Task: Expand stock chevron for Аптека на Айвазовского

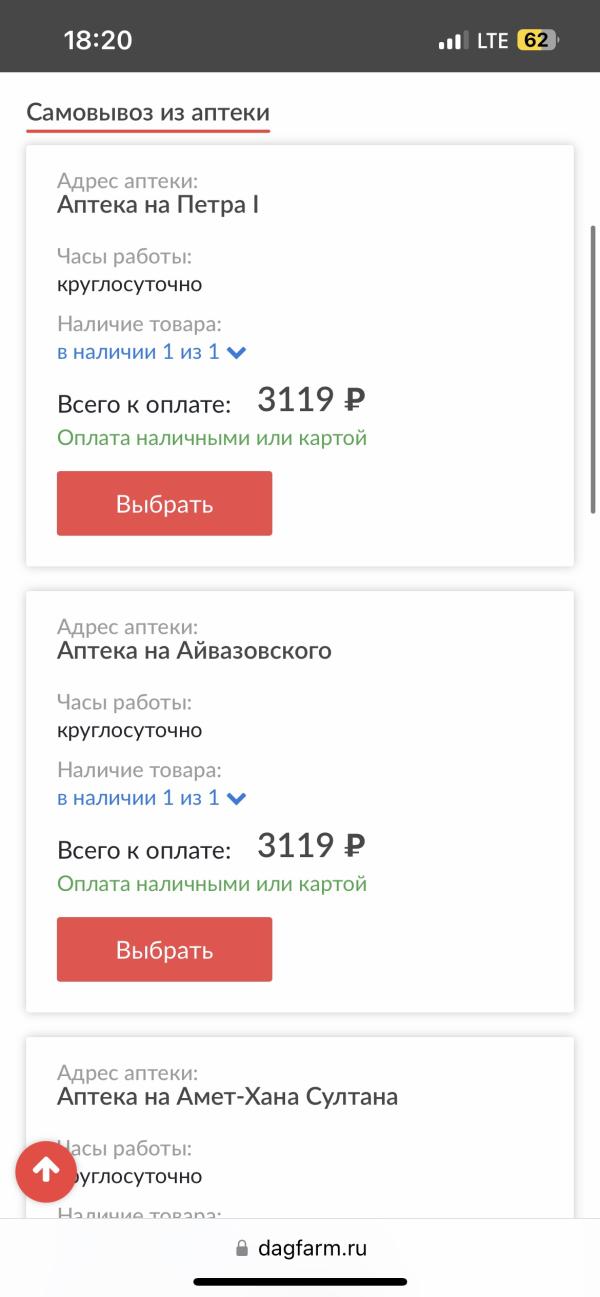Action: (237, 798)
